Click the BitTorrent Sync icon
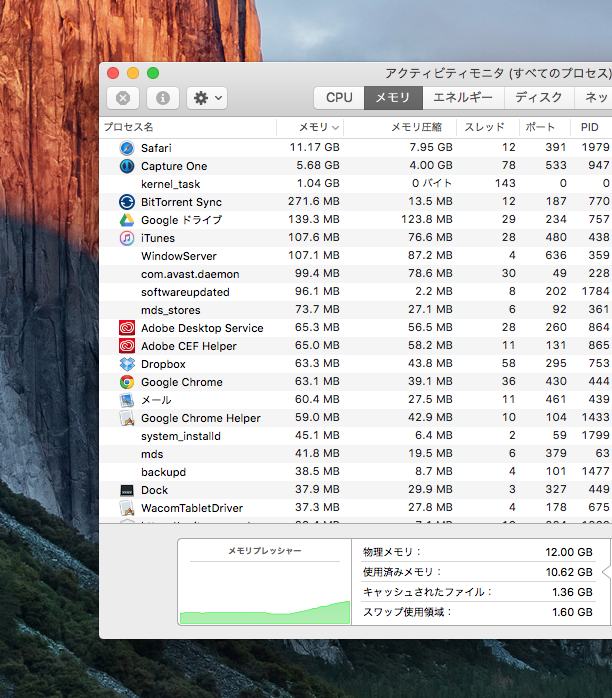This screenshot has width=612, height=698. 127,202
